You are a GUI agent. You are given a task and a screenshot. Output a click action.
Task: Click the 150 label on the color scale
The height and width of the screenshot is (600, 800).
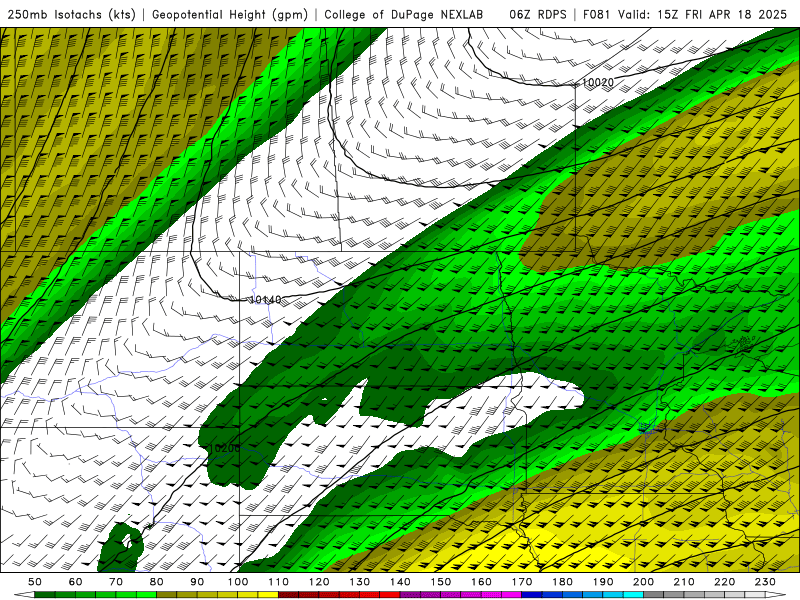point(440,582)
